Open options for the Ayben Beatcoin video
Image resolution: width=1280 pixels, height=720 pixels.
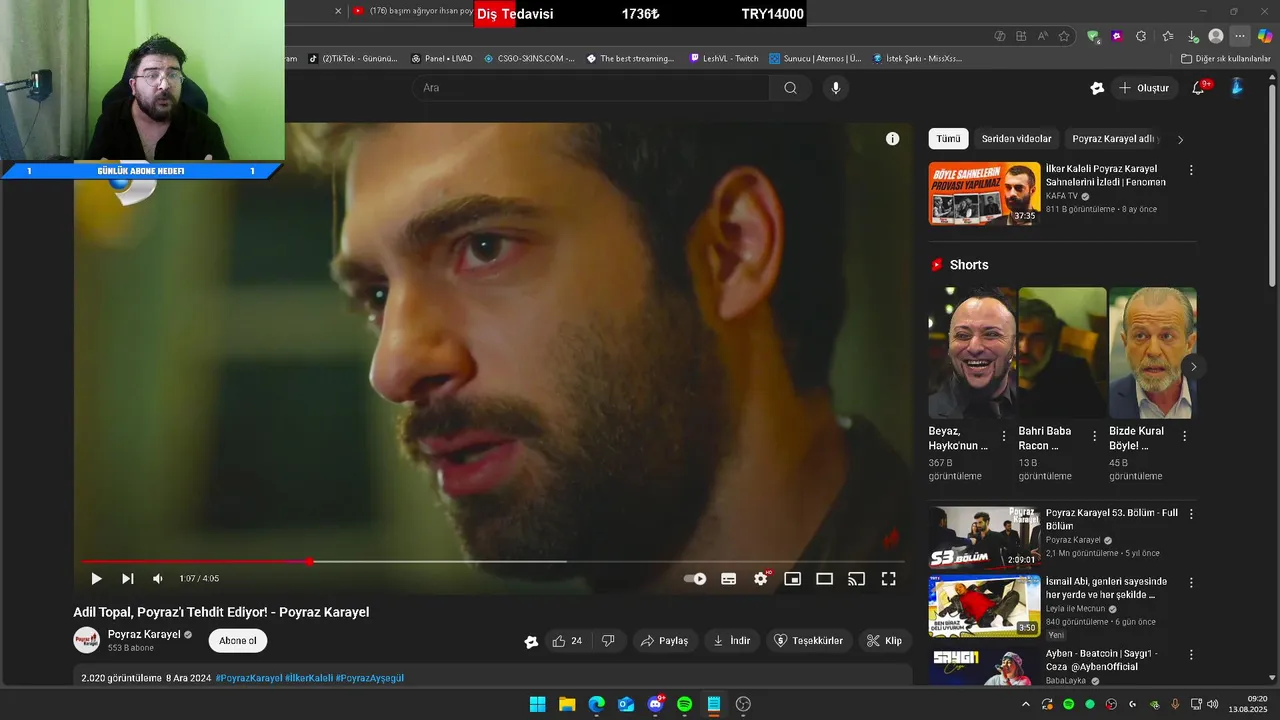[x=1191, y=655]
